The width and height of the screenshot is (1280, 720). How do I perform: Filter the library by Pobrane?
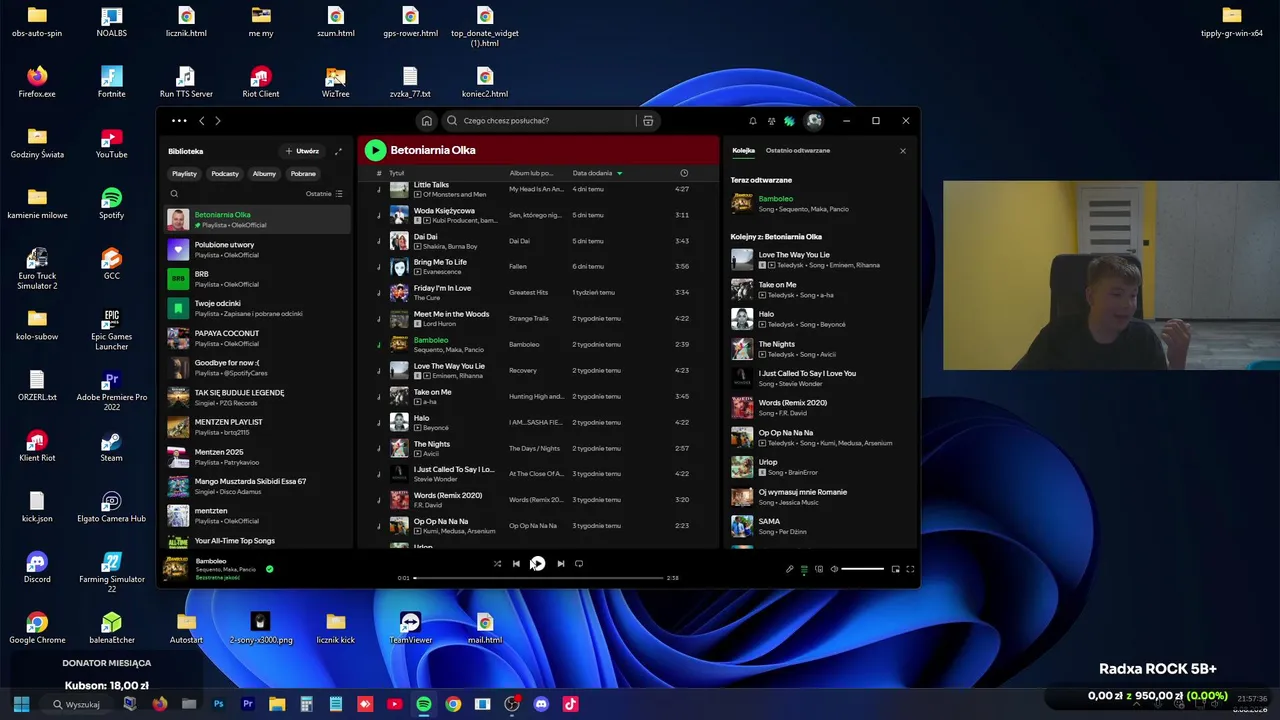coord(303,174)
